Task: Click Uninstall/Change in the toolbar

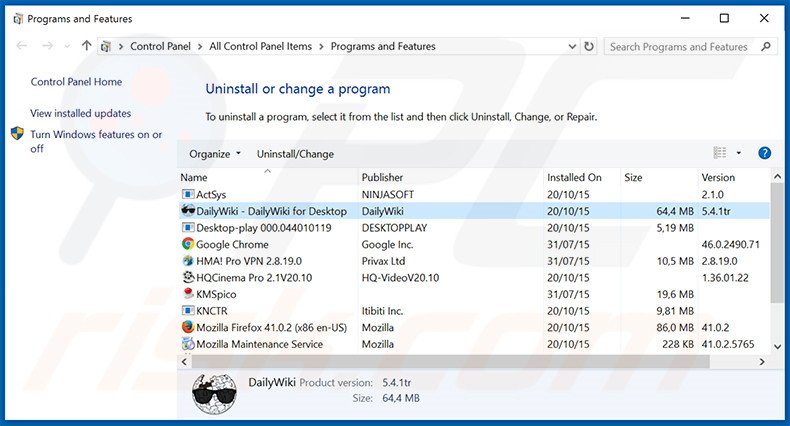Action: click(x=295, y=154)
